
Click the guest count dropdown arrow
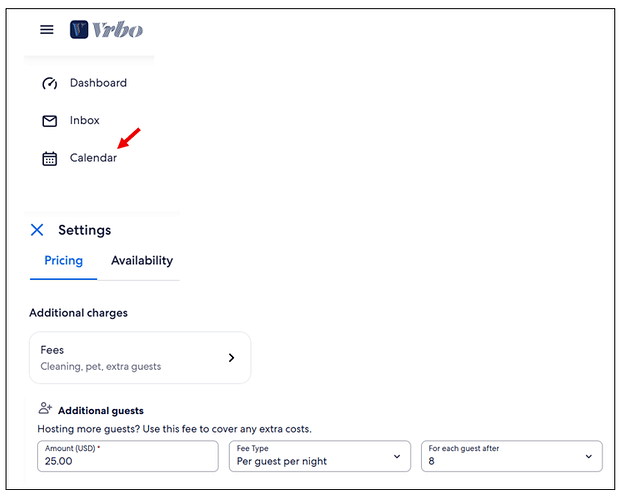(x=588, y=457)
